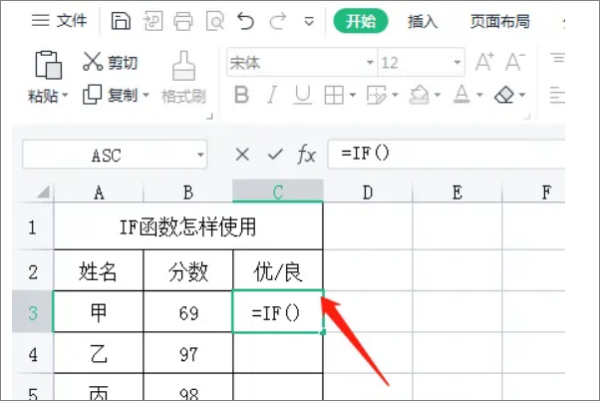Click the draw border pencil icon
The height and width of the screenshot is (401, 600).
click(377, 95)
